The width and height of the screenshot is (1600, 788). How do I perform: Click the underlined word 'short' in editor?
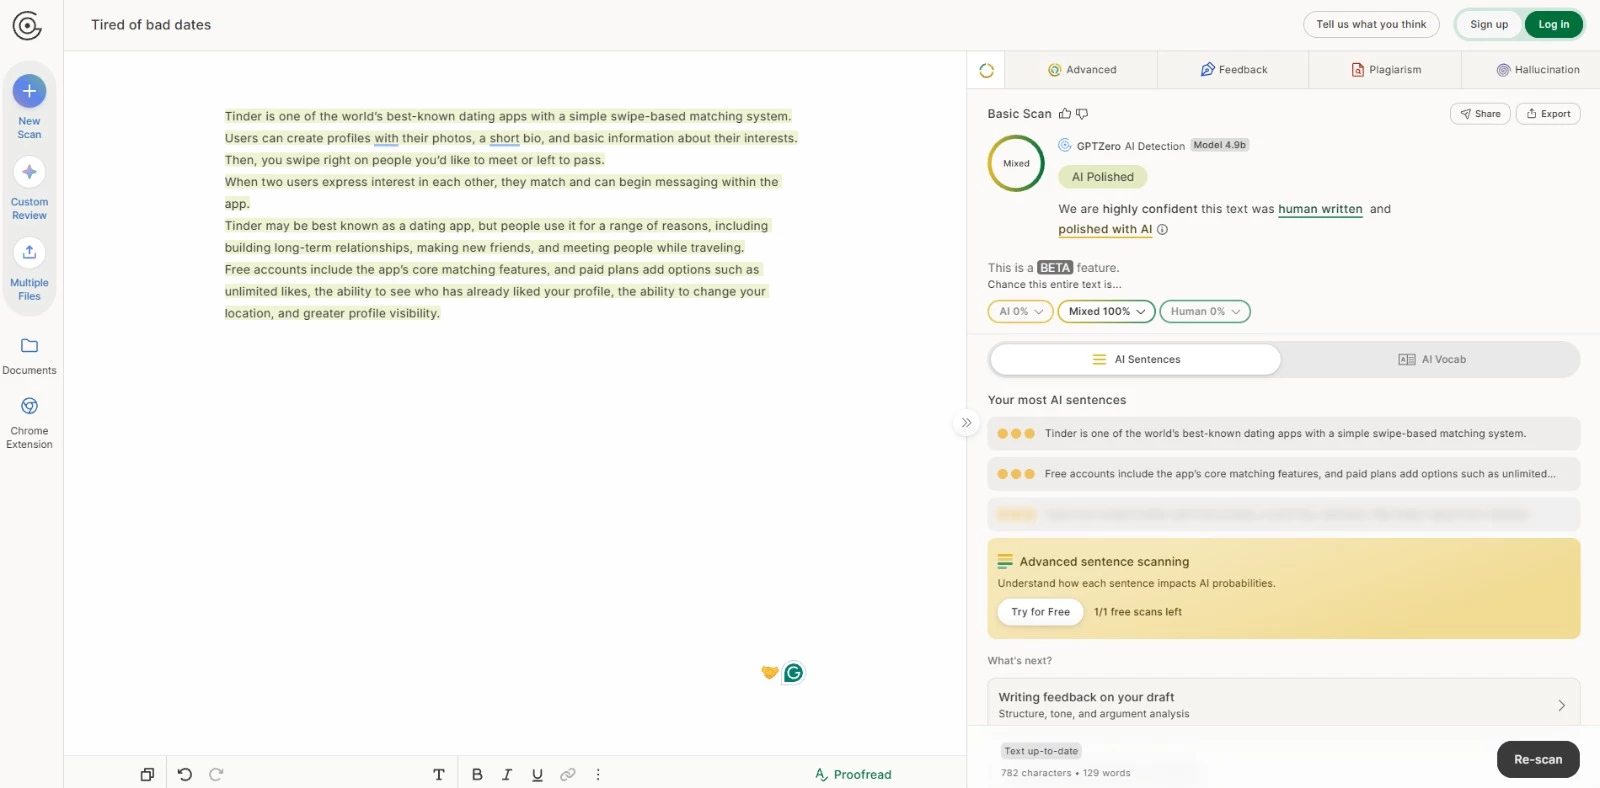coord(504,139)
